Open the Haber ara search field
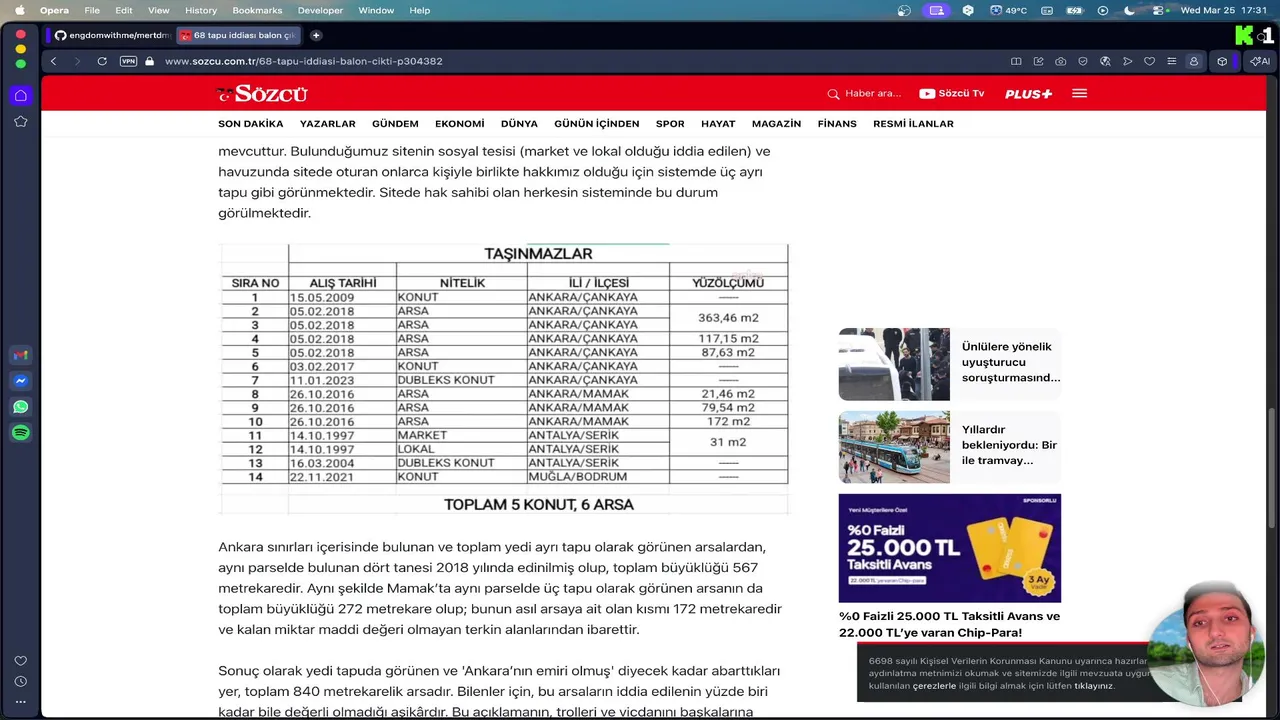The height and width of the screenshot is (720, 1280). pyautogui.click(x=864, y=93)
